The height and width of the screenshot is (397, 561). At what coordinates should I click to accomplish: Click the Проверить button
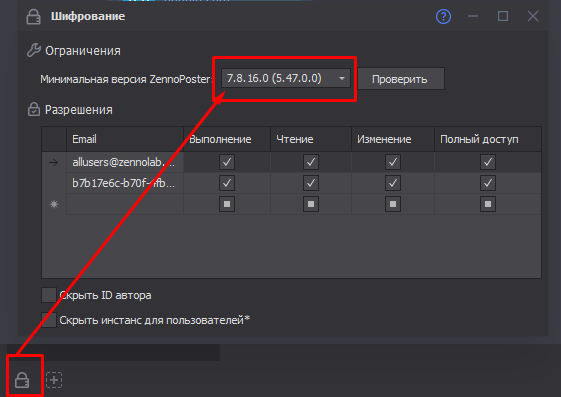tap(401, 79)
